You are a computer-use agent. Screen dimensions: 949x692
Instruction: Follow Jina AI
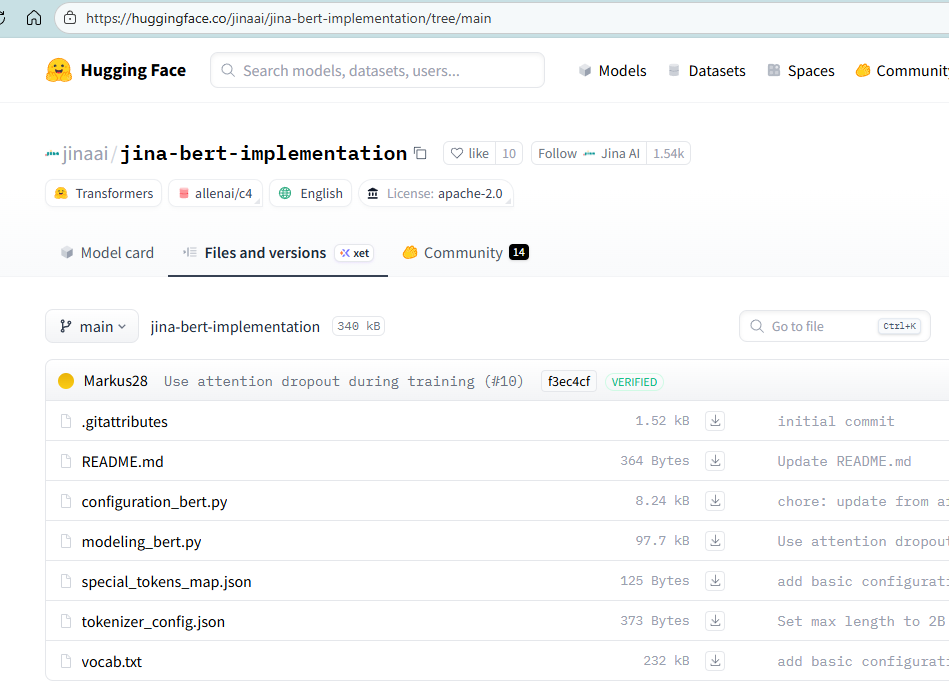(x=589, y=153)
